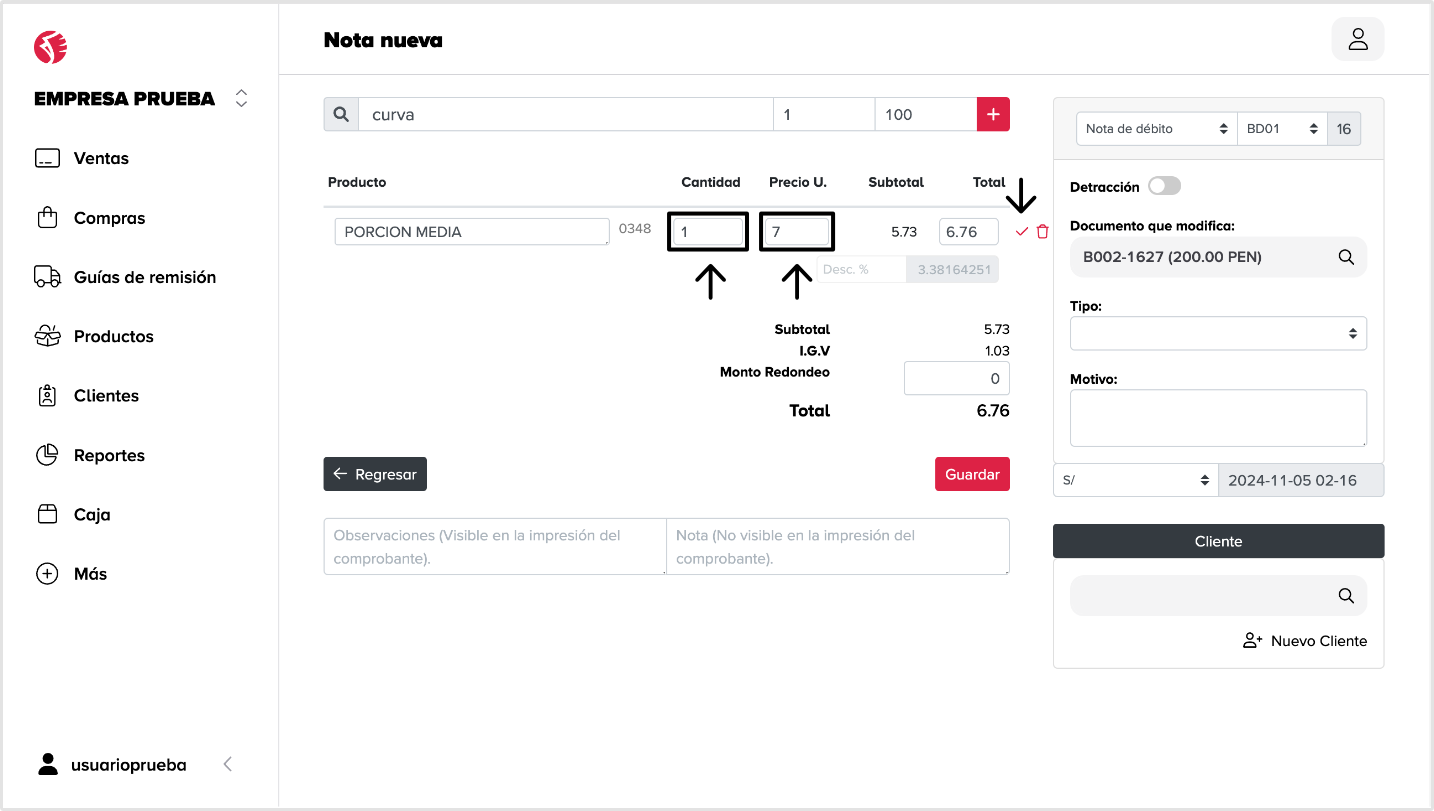Click the Nuevo Cliente link
Image resolution: width=1434 pixels, height=811 pixels.
(x=1305, y=641)
